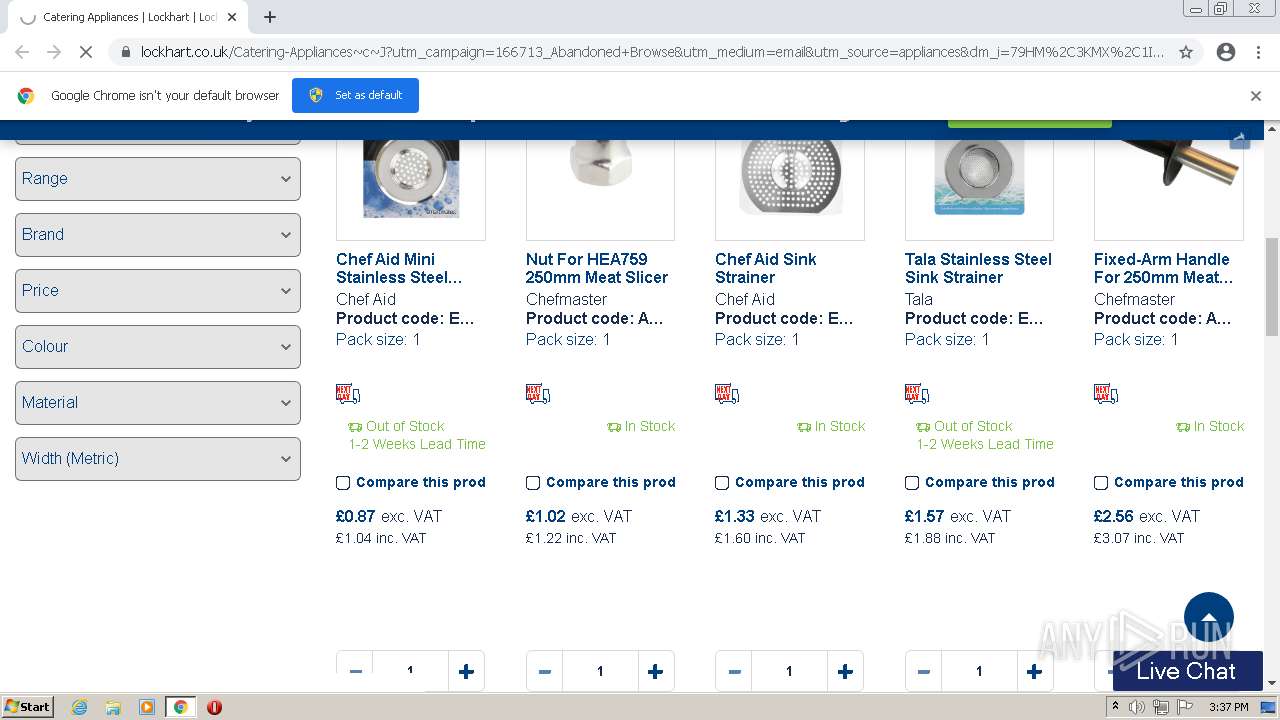The width and height of the screenshot is (1280, 720).
Task: Stop loading the page
Action: (x=86, y=52)
